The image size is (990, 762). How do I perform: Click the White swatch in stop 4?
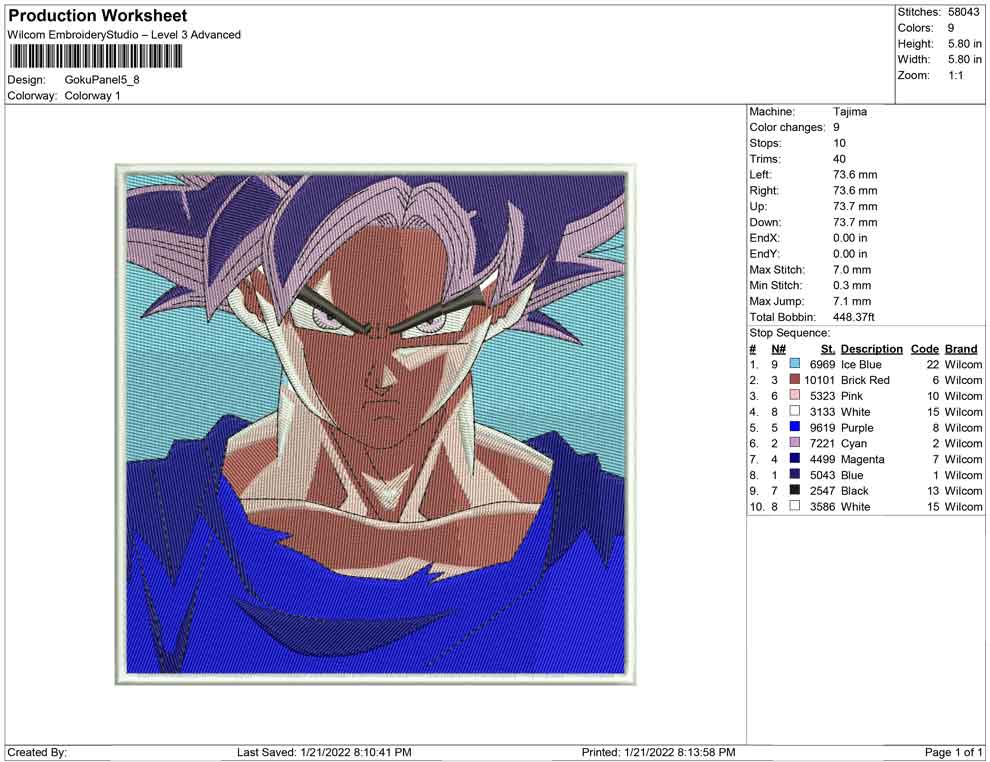(795, 411)
